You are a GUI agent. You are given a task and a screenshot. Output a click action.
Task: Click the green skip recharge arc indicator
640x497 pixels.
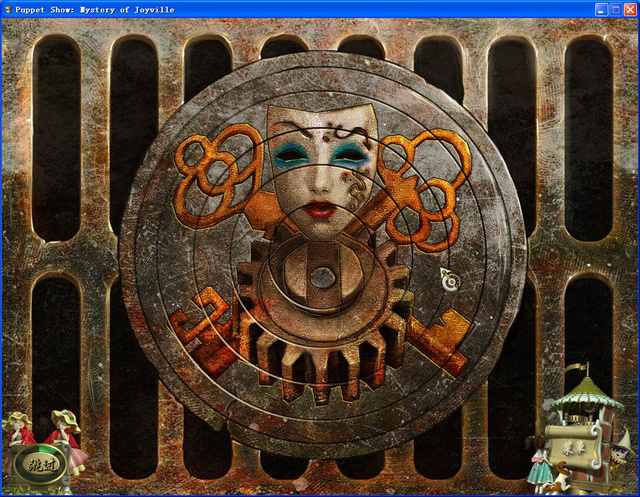pyautogui.click(x=49, y=448)
